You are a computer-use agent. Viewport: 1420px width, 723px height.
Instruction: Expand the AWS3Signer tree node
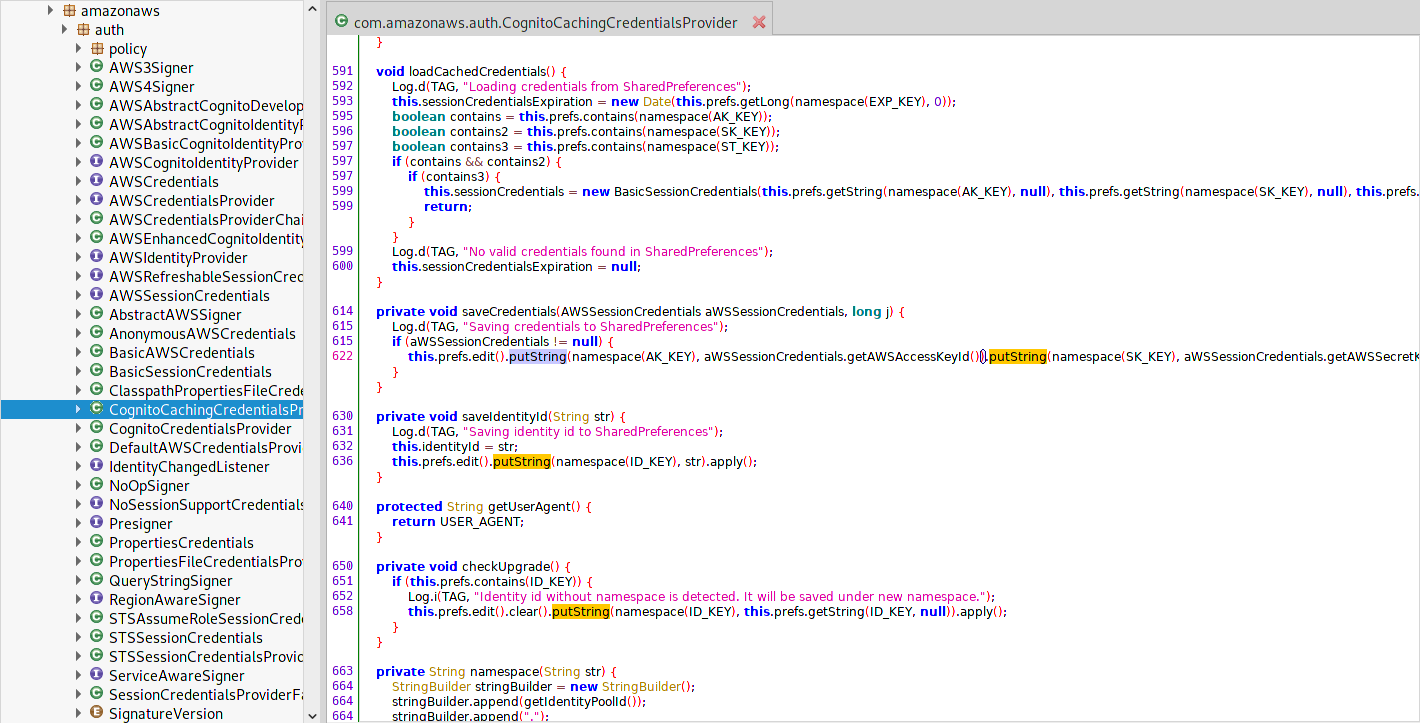tap(79, 68)
